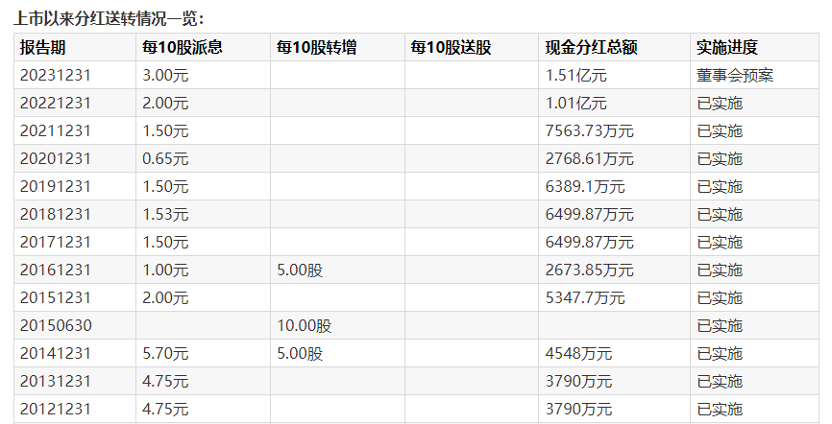Screen dimensions: 832x424
Task: Click the 现金分红总额 column header
Action: pos(592,48)
